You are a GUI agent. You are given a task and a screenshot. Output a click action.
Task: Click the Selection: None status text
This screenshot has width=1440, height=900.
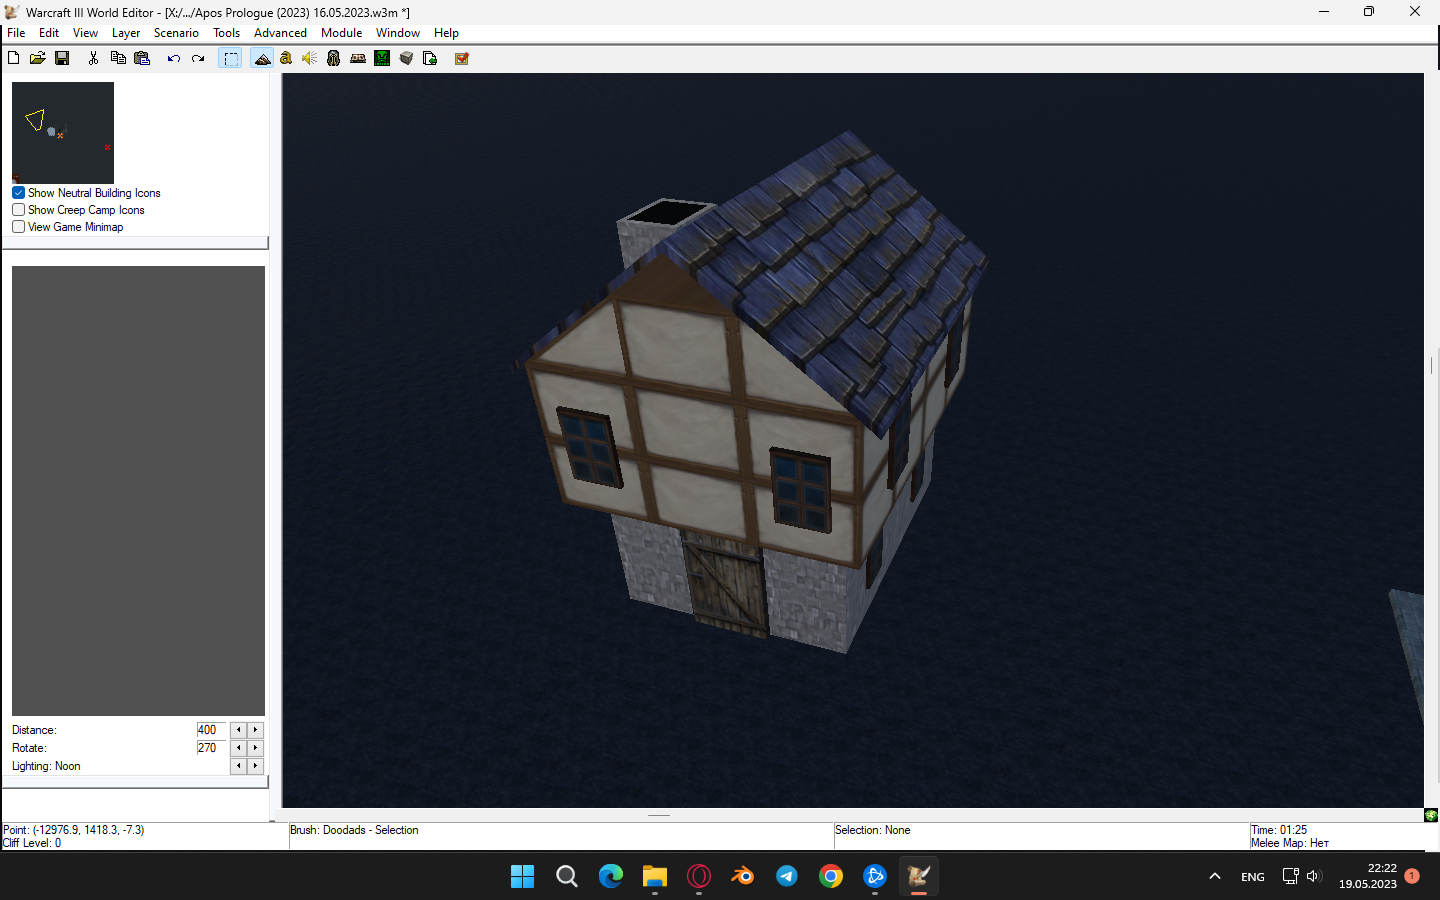(x=873, y=830)
